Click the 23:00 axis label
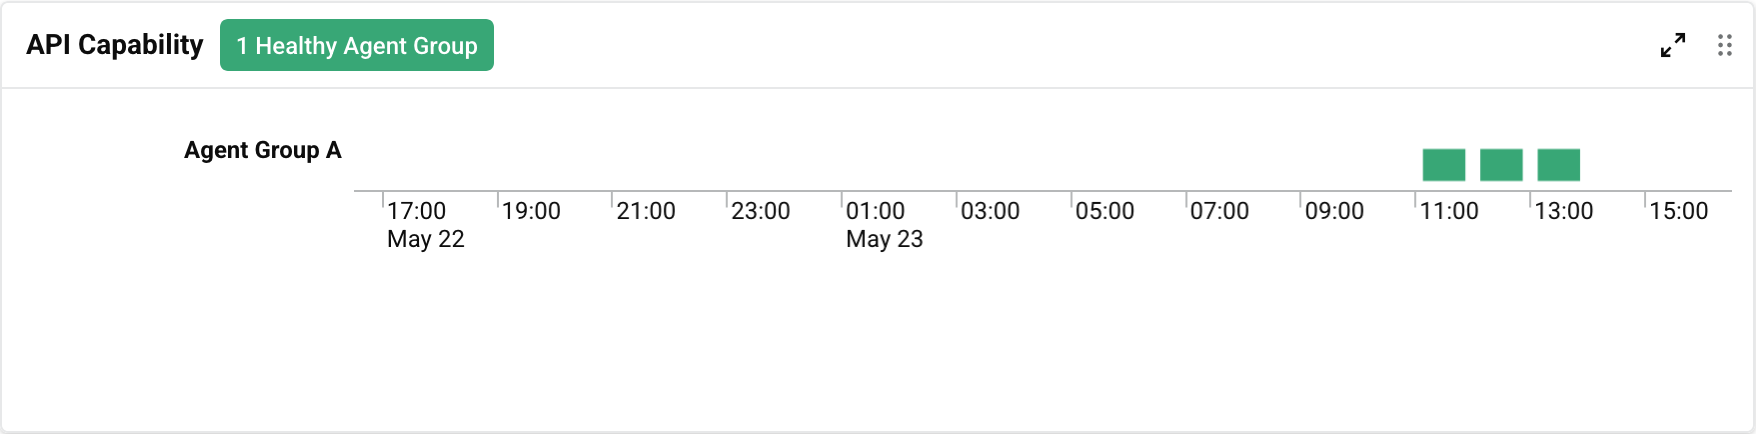The image size is (1756, 434). [761, 211]
